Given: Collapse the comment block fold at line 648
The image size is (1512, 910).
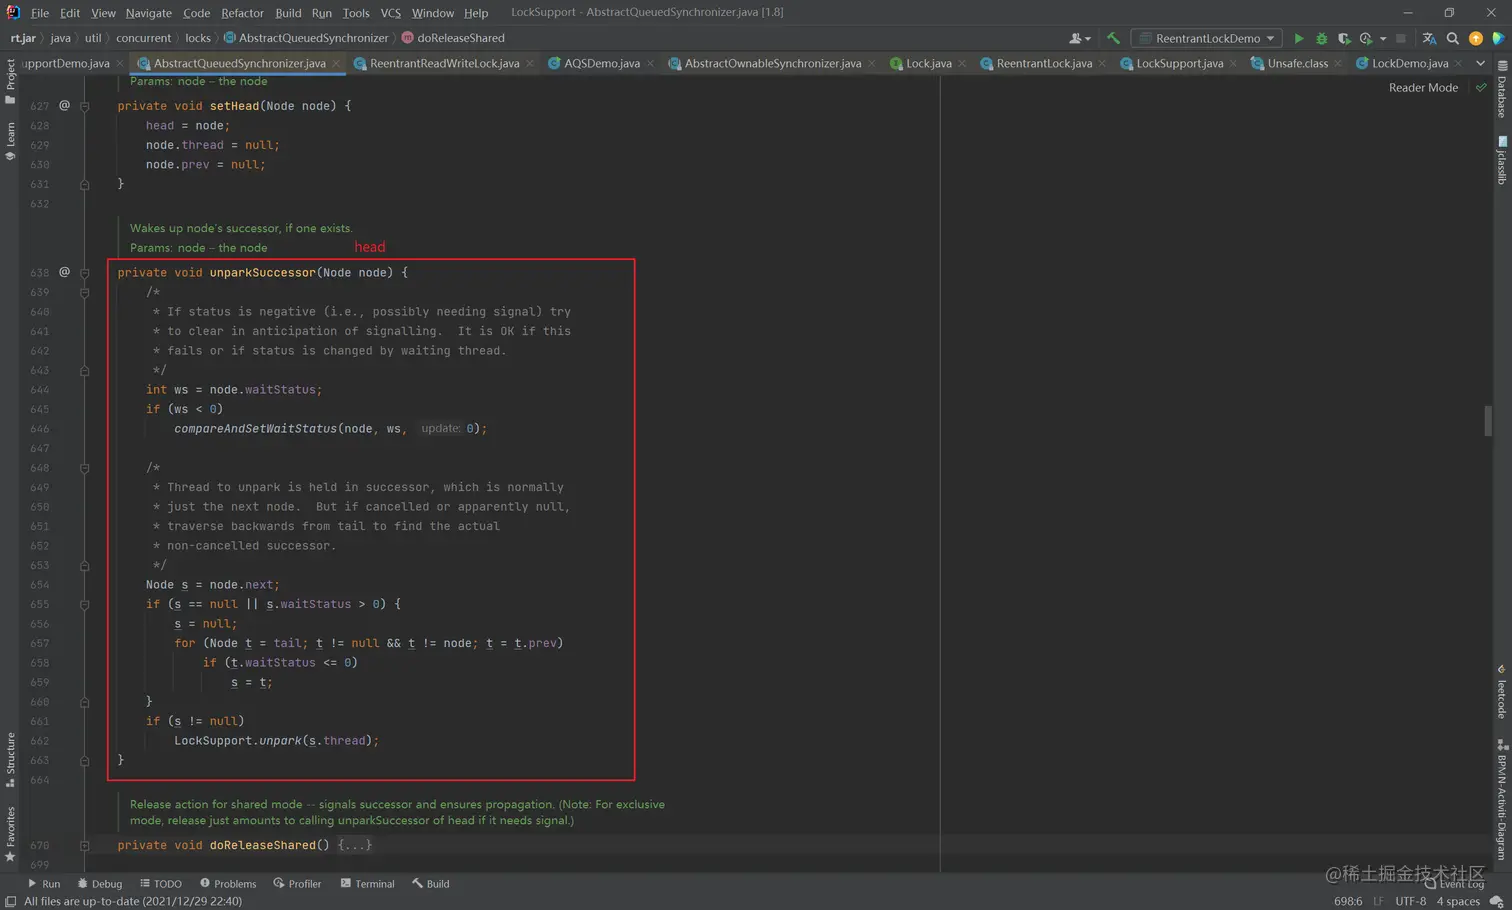Looking at the screenshot, I should tap(85, 468).
